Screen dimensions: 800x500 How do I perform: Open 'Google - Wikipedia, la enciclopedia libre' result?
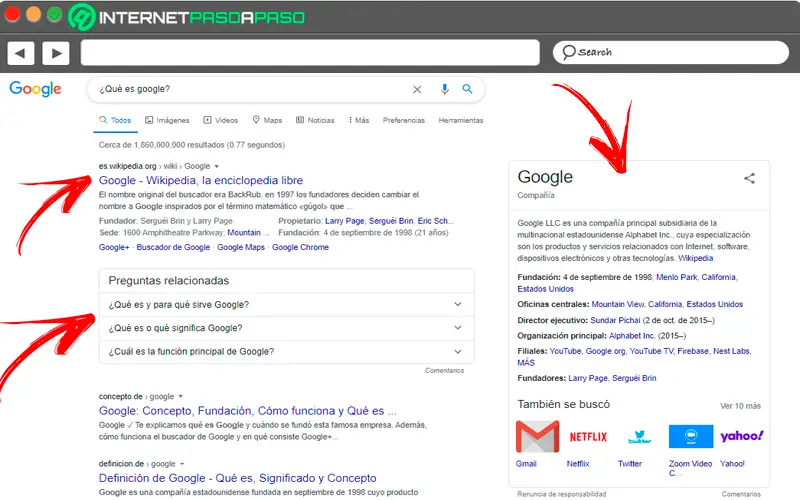point(201,180)
